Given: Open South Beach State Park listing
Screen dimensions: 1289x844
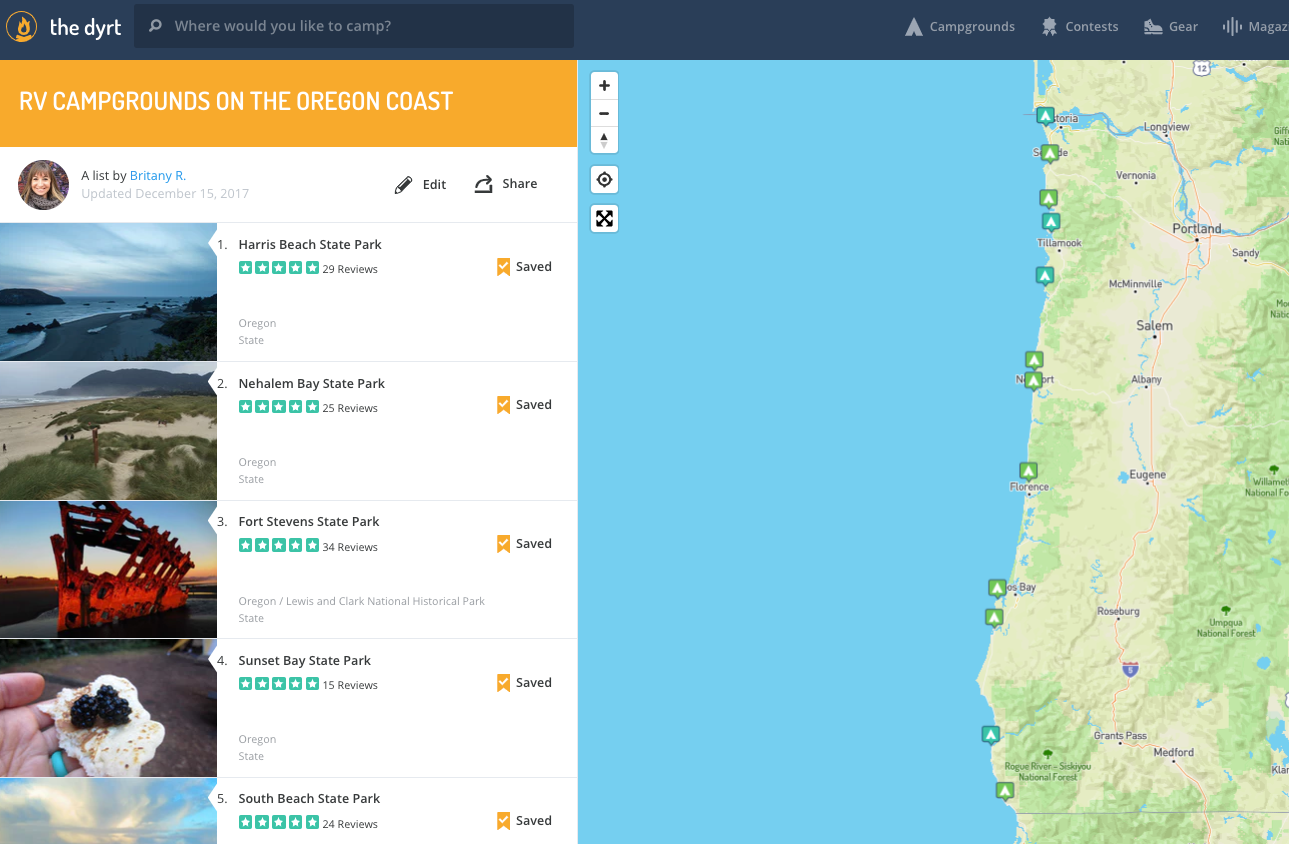Looking at the screenshot, I should point(309,798).
